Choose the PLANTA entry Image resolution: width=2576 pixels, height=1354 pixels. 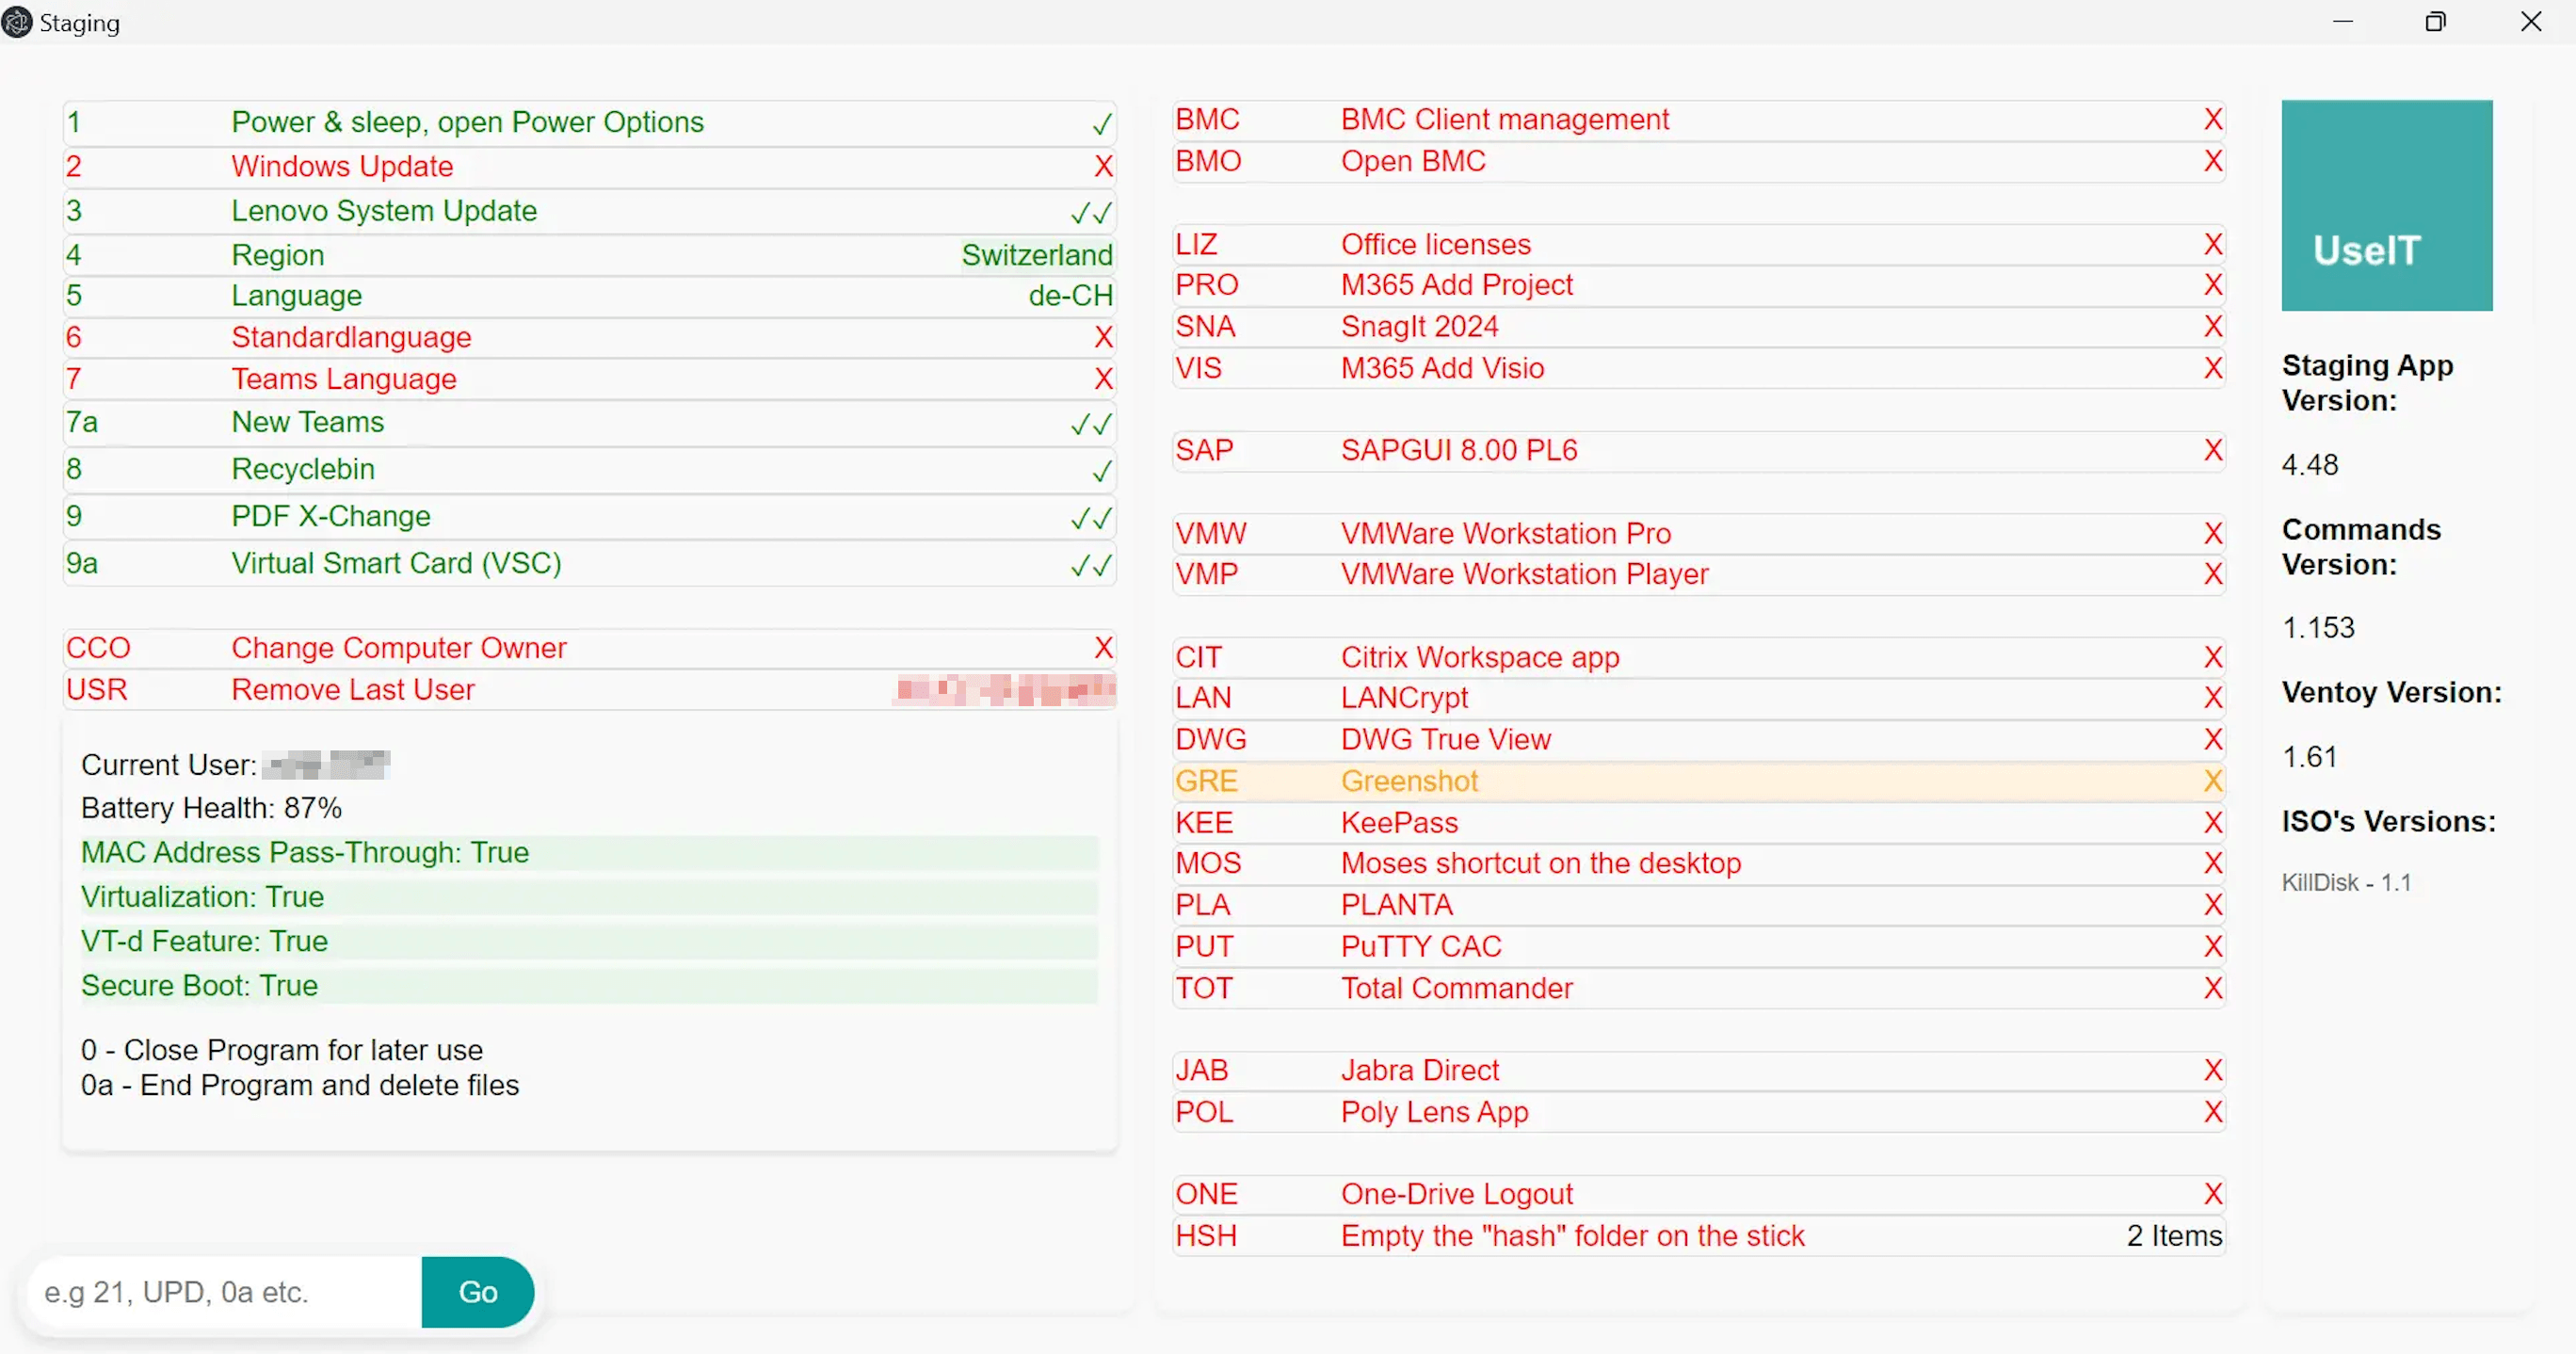[1698, 906]
